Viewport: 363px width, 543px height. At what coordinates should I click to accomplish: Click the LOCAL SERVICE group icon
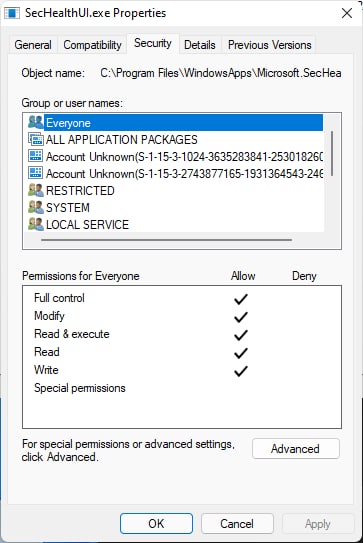[x=36, y=224]
